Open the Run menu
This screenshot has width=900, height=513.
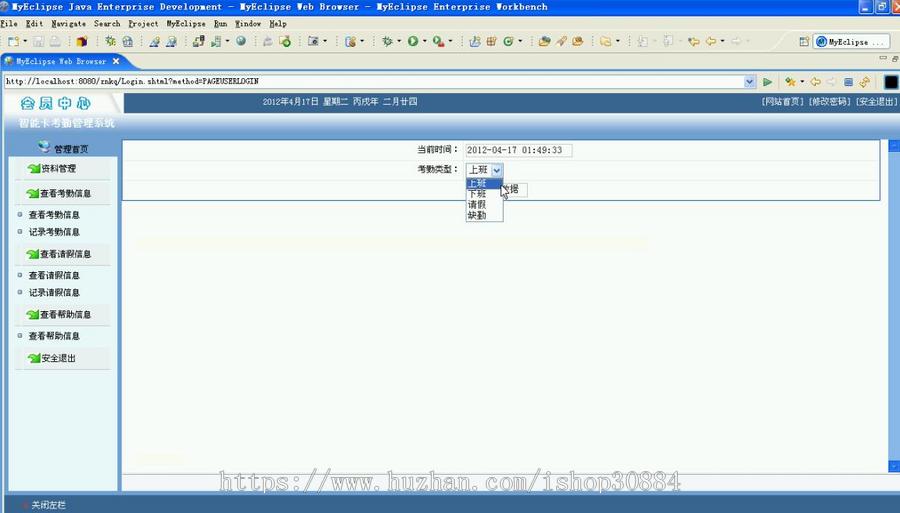220,24
